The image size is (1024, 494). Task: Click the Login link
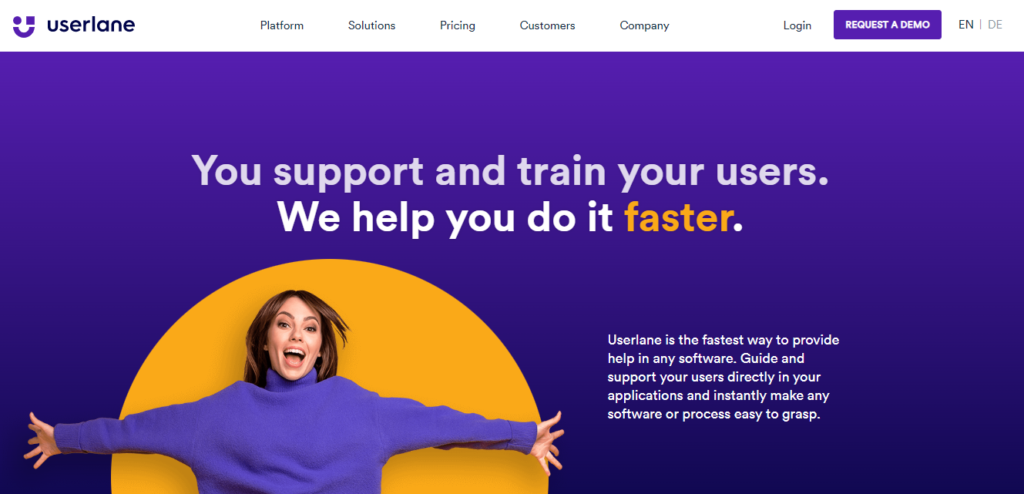797,25
